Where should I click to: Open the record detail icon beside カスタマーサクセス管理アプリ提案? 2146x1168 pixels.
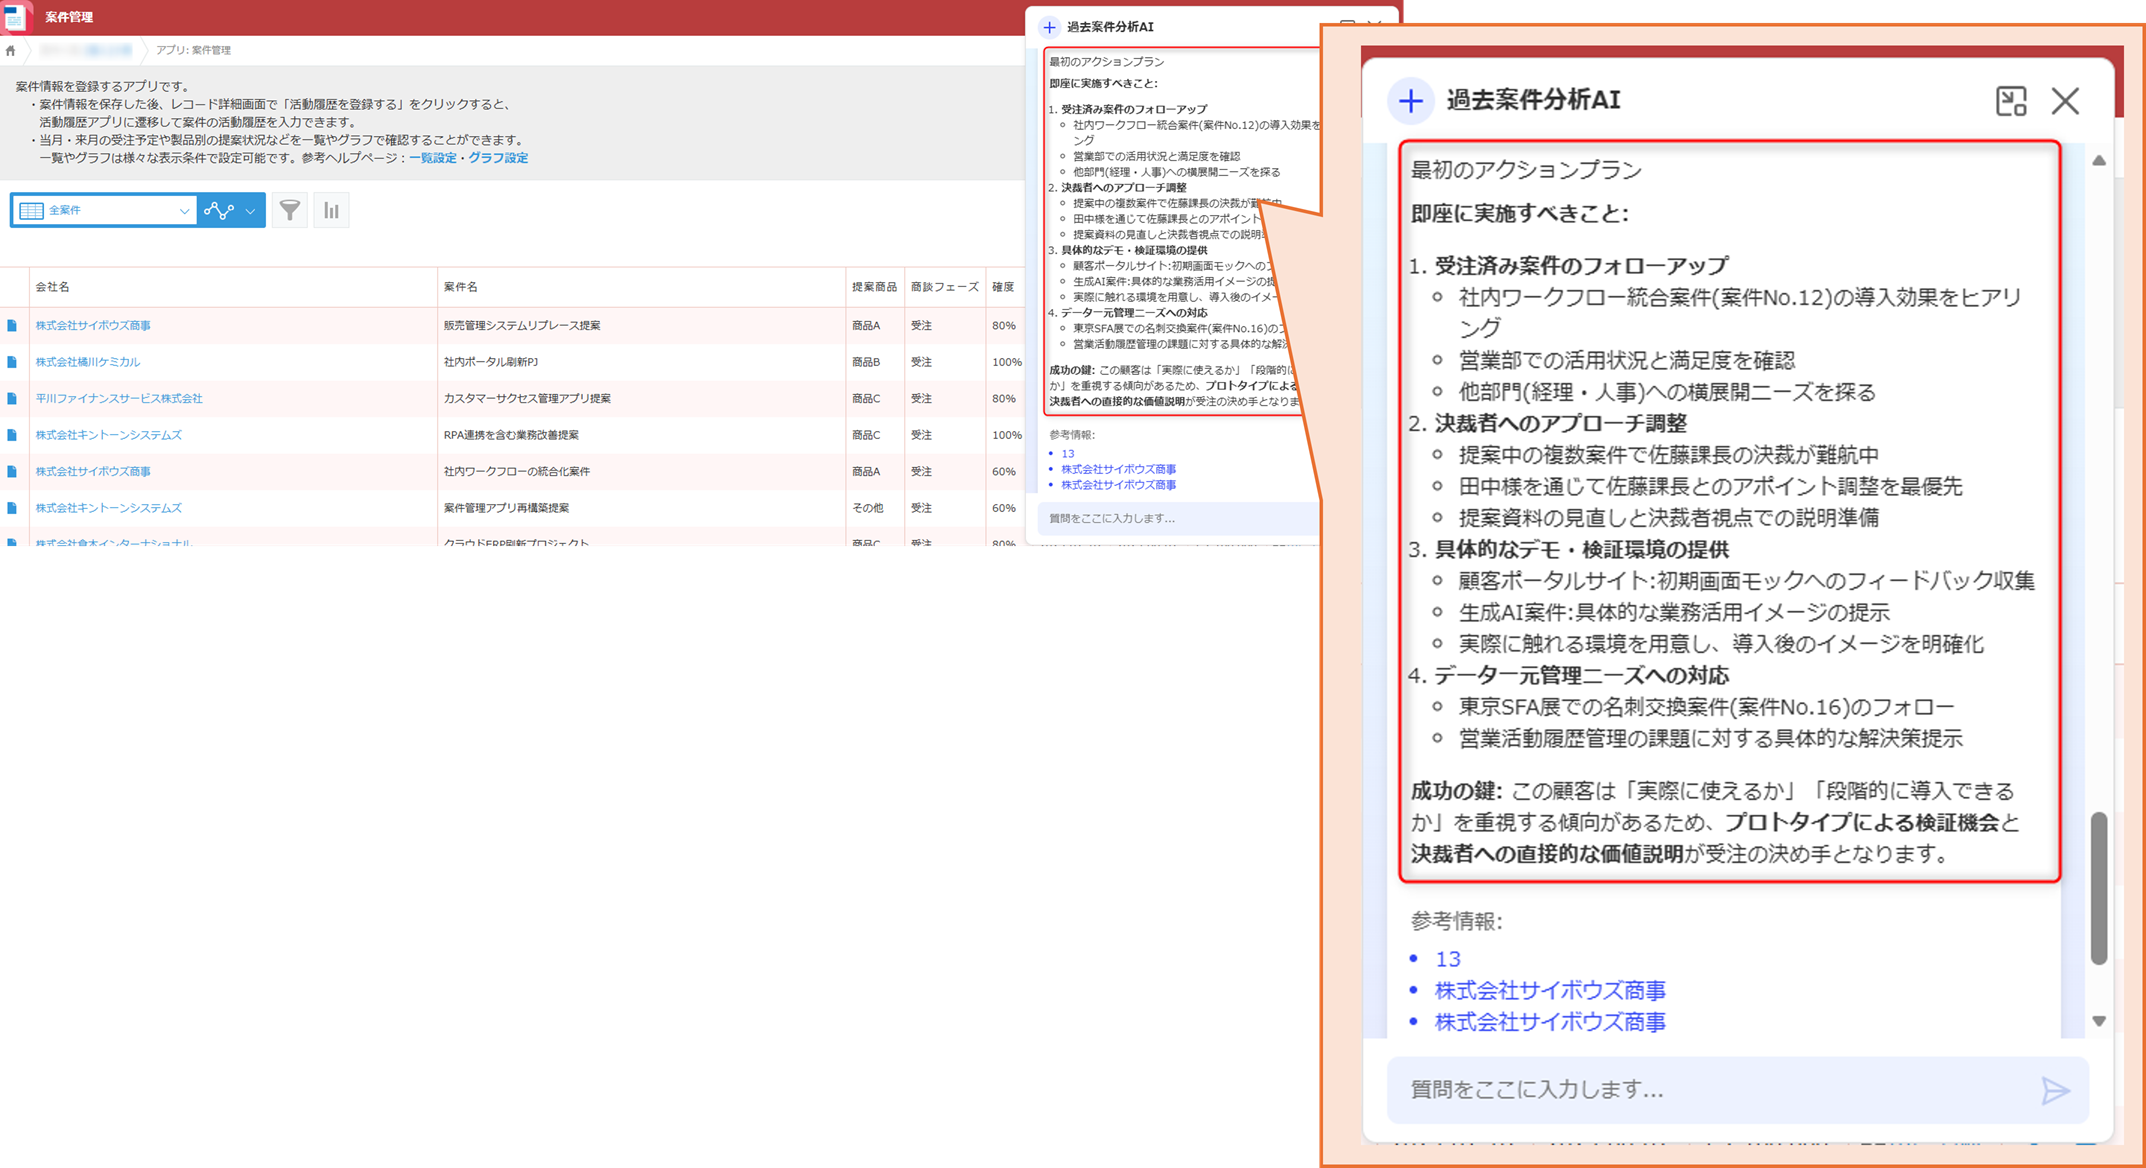click(12, 398)
